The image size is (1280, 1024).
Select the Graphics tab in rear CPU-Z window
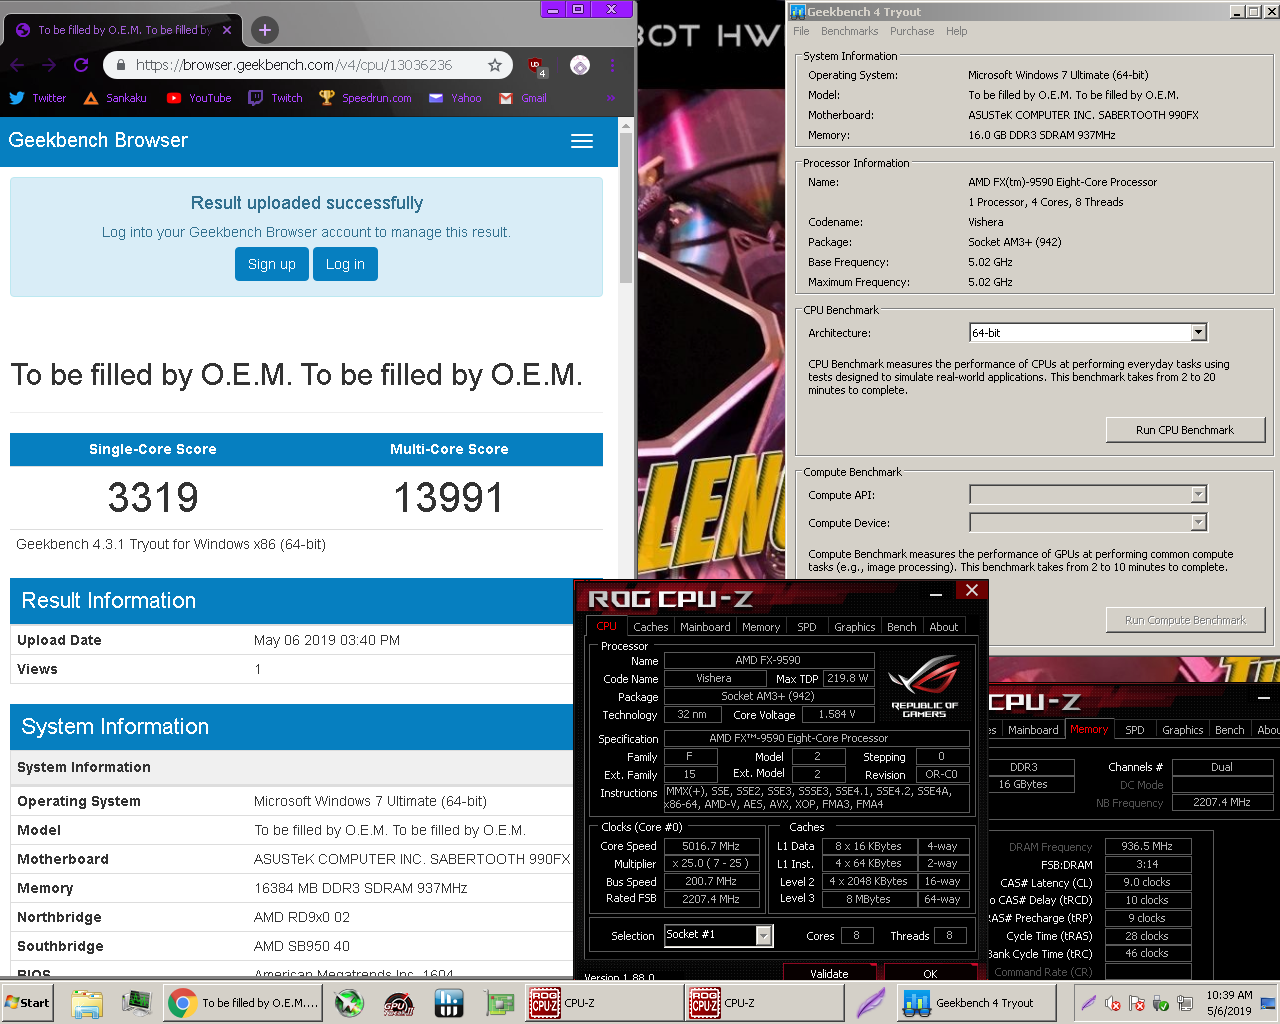(1183, 730)
